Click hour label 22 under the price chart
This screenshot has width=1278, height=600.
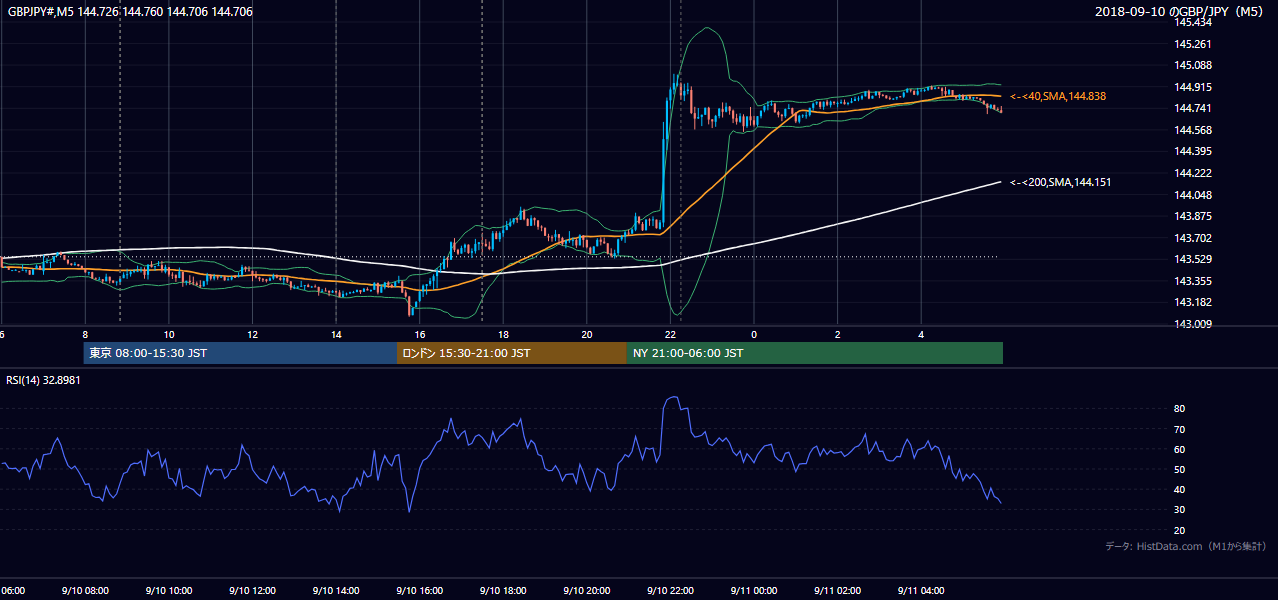click(671, 334)
